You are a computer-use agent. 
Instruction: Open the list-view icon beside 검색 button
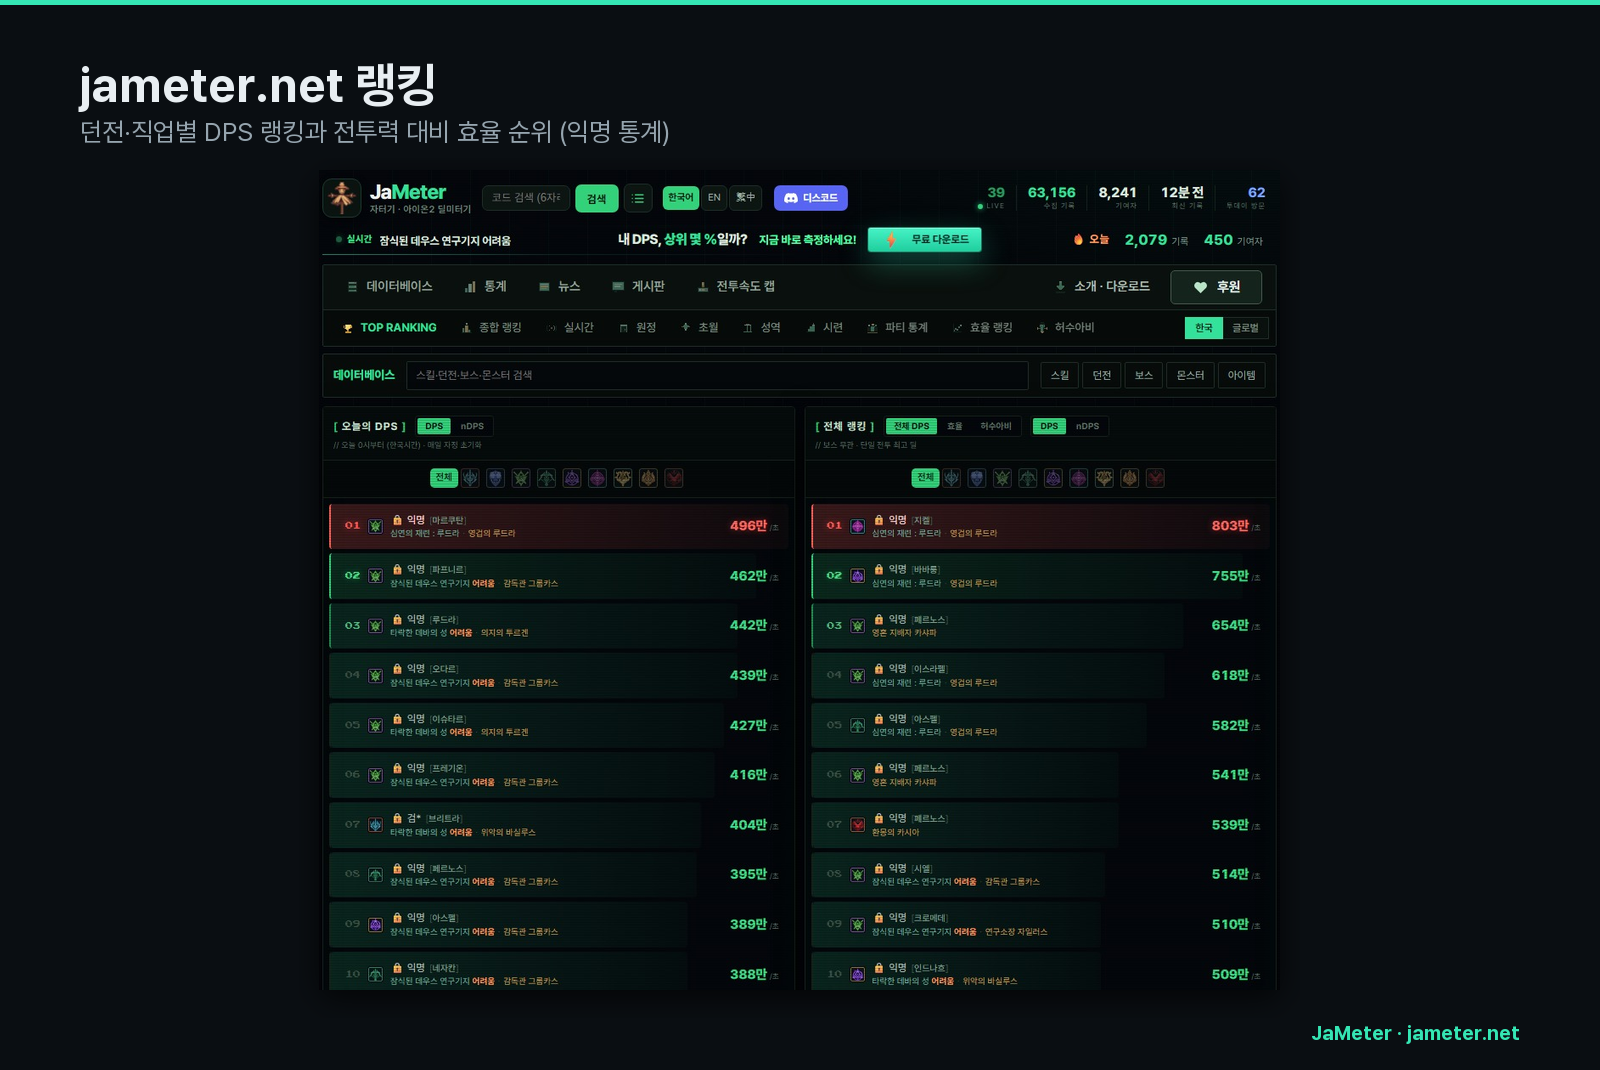[638, 198]
